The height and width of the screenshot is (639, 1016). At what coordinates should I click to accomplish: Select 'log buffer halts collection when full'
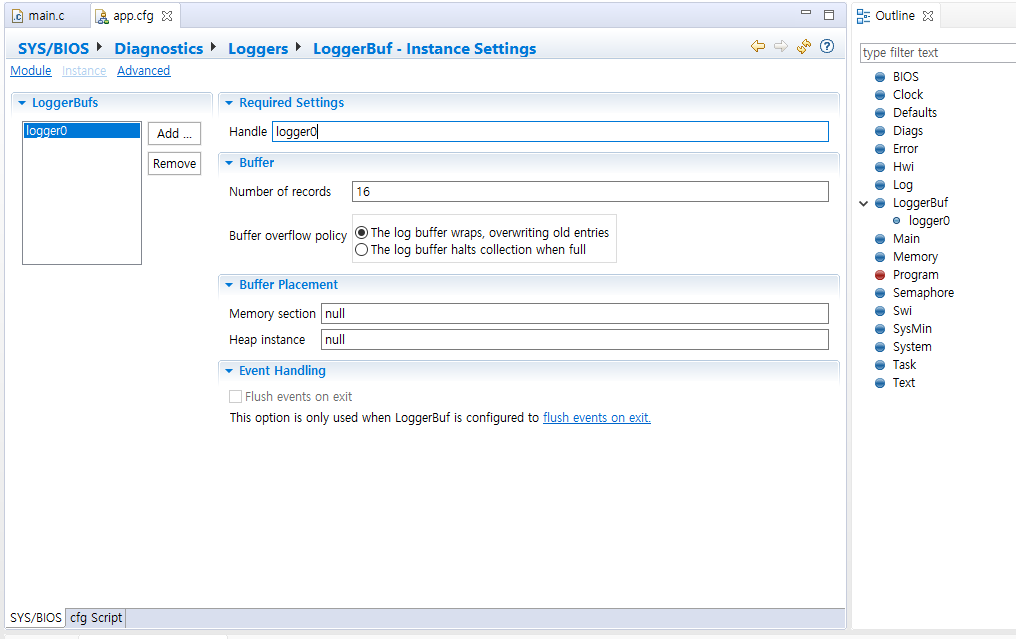(x=362, y=250)
